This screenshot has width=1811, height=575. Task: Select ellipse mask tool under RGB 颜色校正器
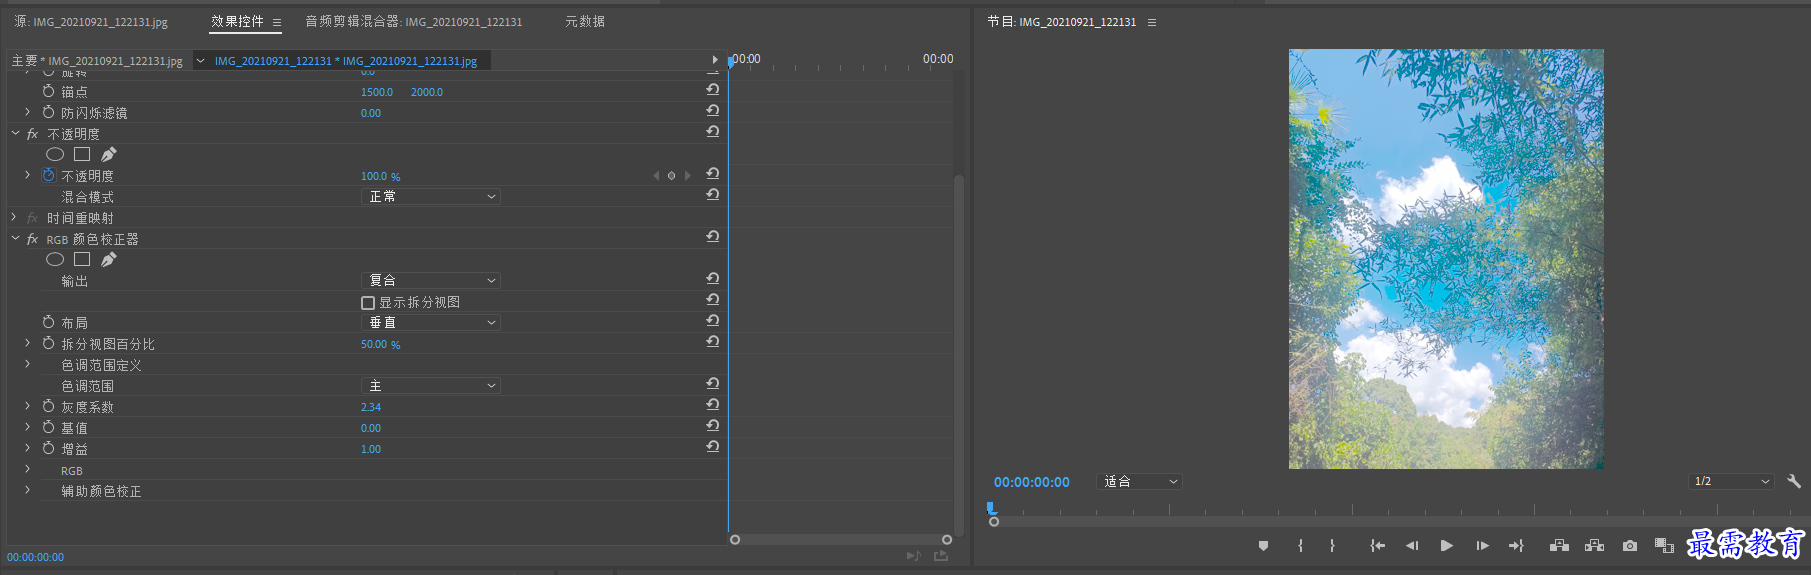(x=55, y=259)
